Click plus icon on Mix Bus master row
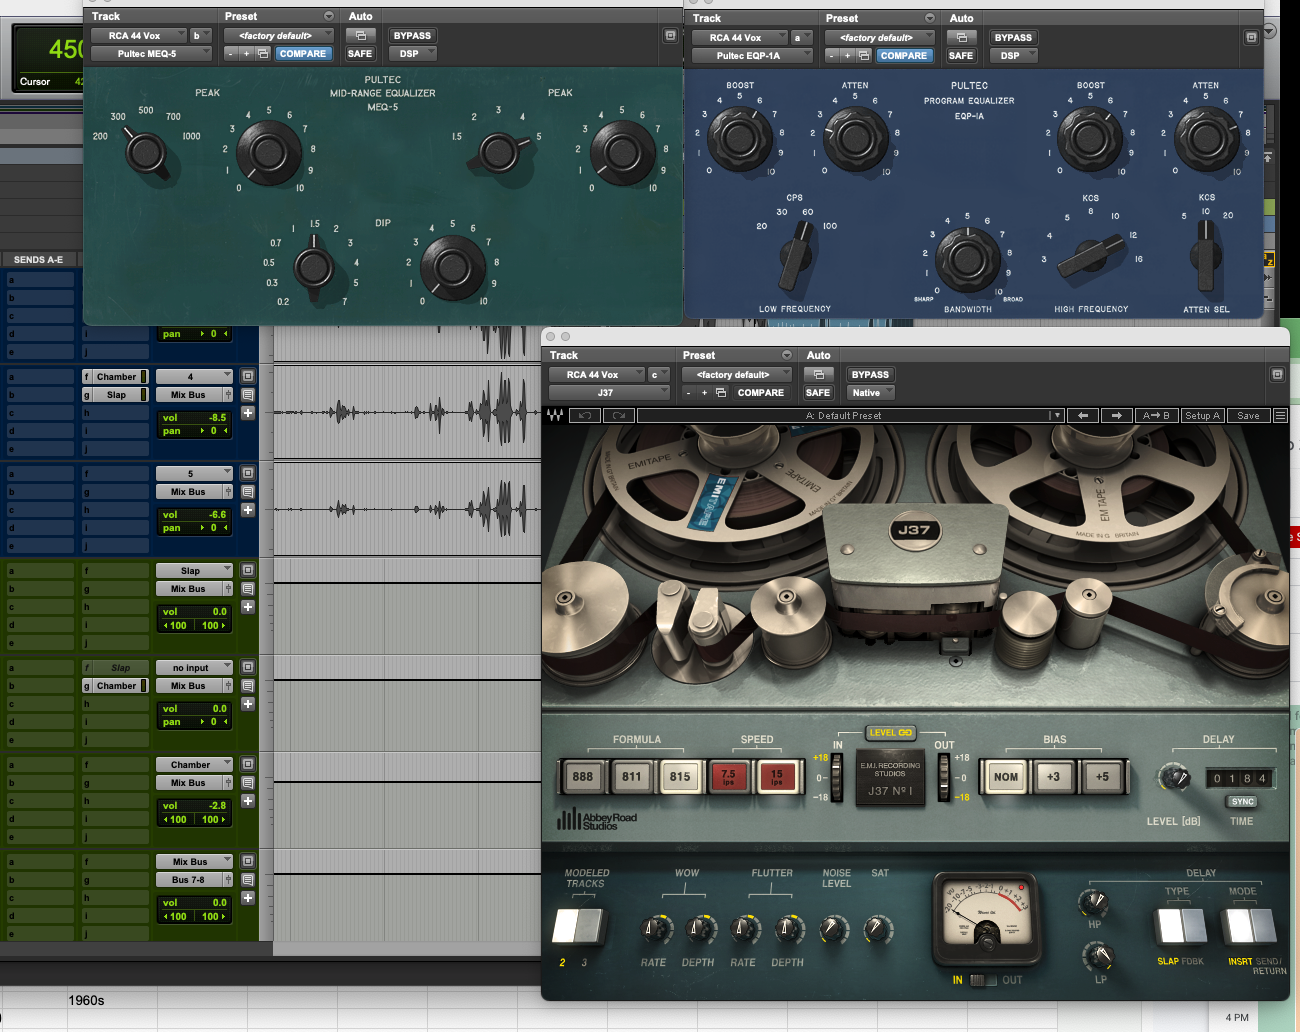 248,898
